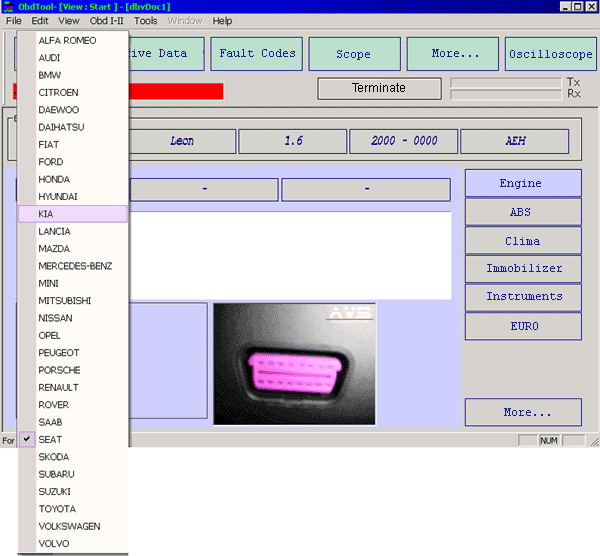Image resolution: width=600 pixels, height=556 pixels.
Task: Choose HYUNDAI from the menu
Action: coord(73,197)
